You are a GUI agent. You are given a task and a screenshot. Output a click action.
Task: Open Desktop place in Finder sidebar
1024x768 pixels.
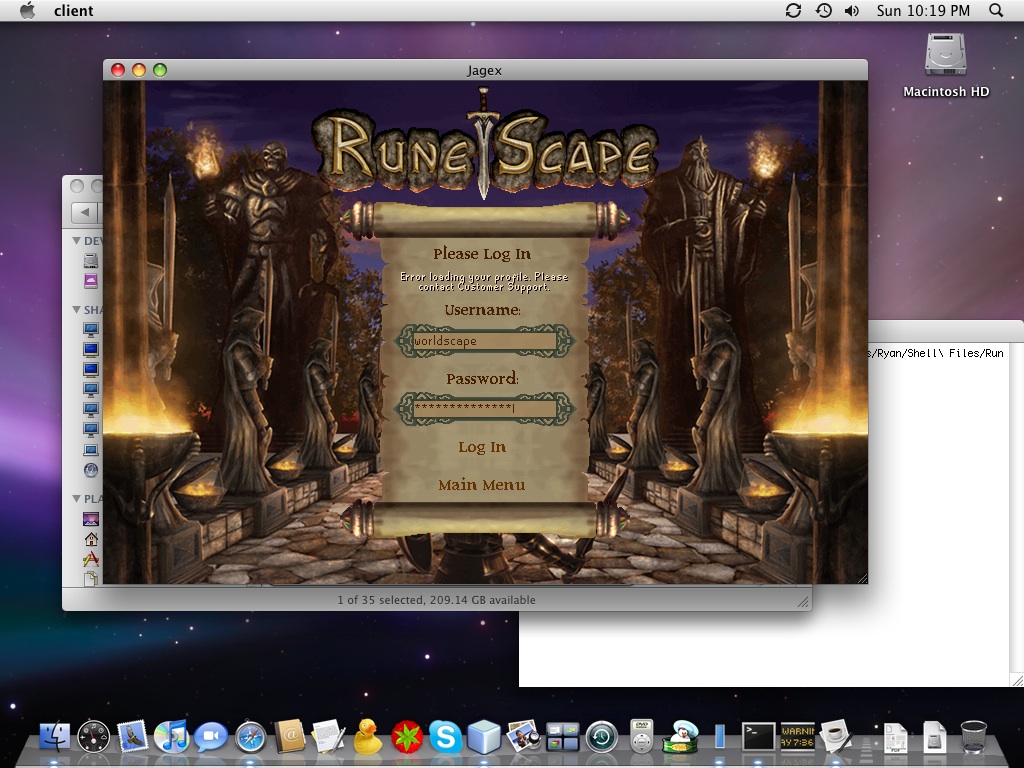tap(91, 519)
